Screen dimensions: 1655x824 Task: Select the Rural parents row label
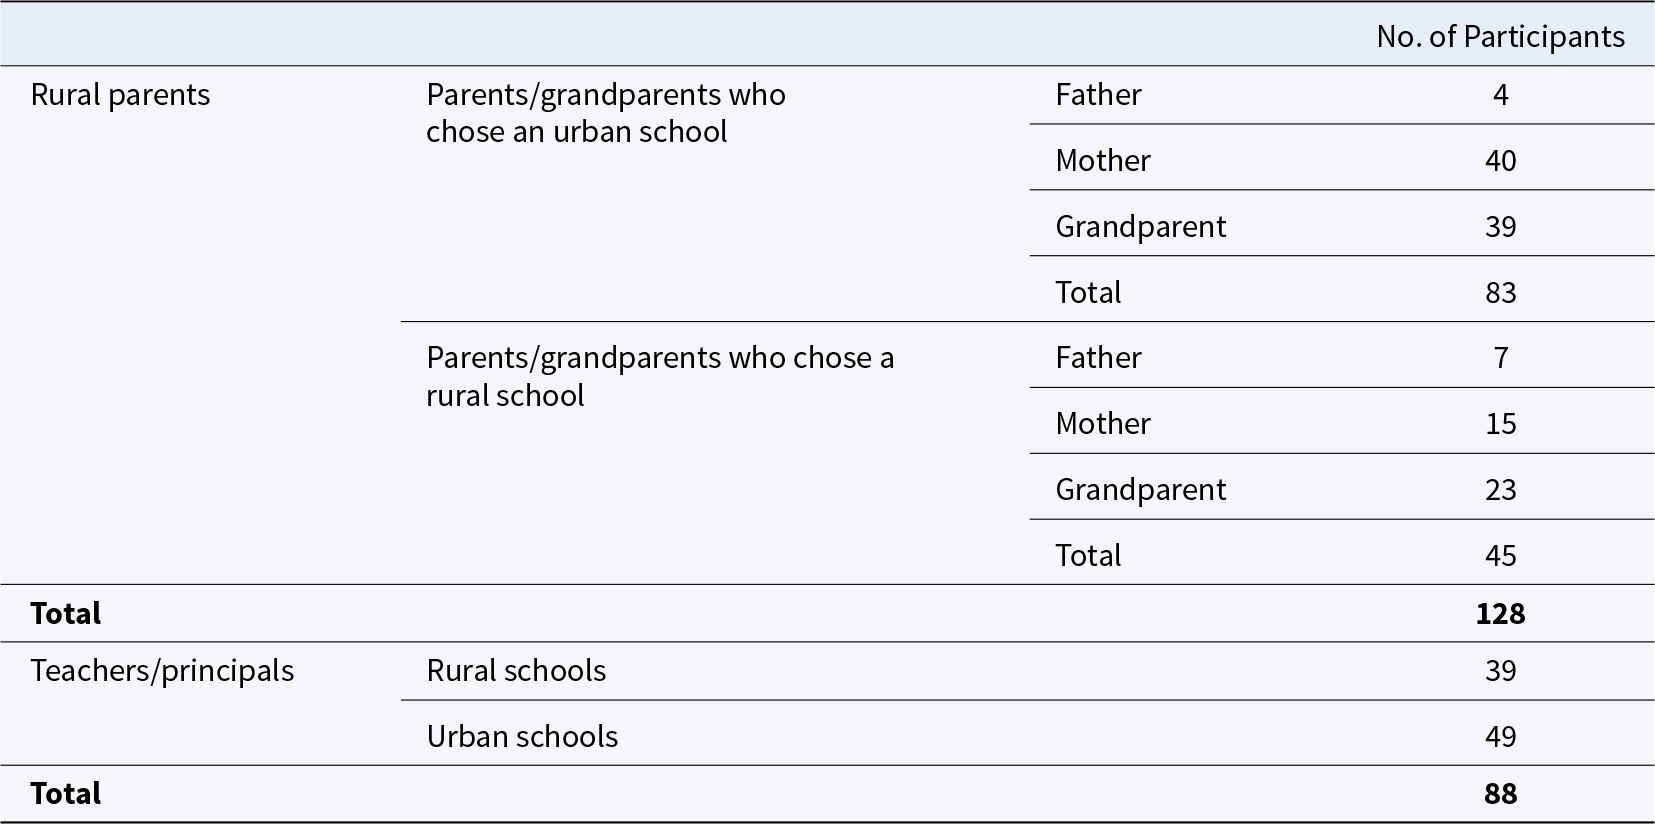tap(120, 95)
